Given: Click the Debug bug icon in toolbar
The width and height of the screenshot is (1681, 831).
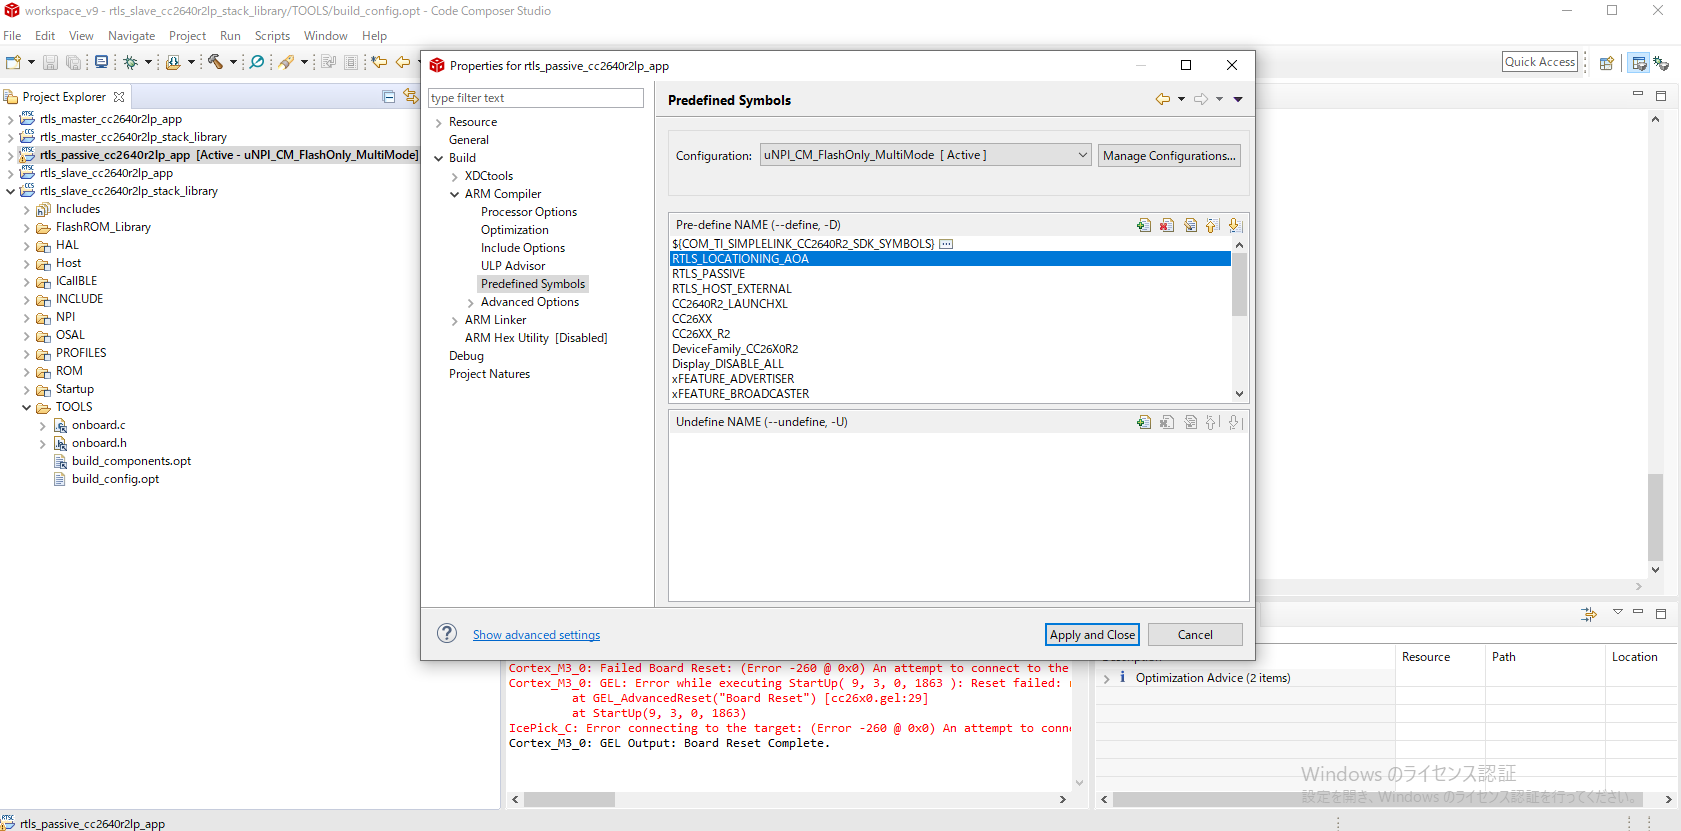Looking at the screenshot, I should point(130,62).
